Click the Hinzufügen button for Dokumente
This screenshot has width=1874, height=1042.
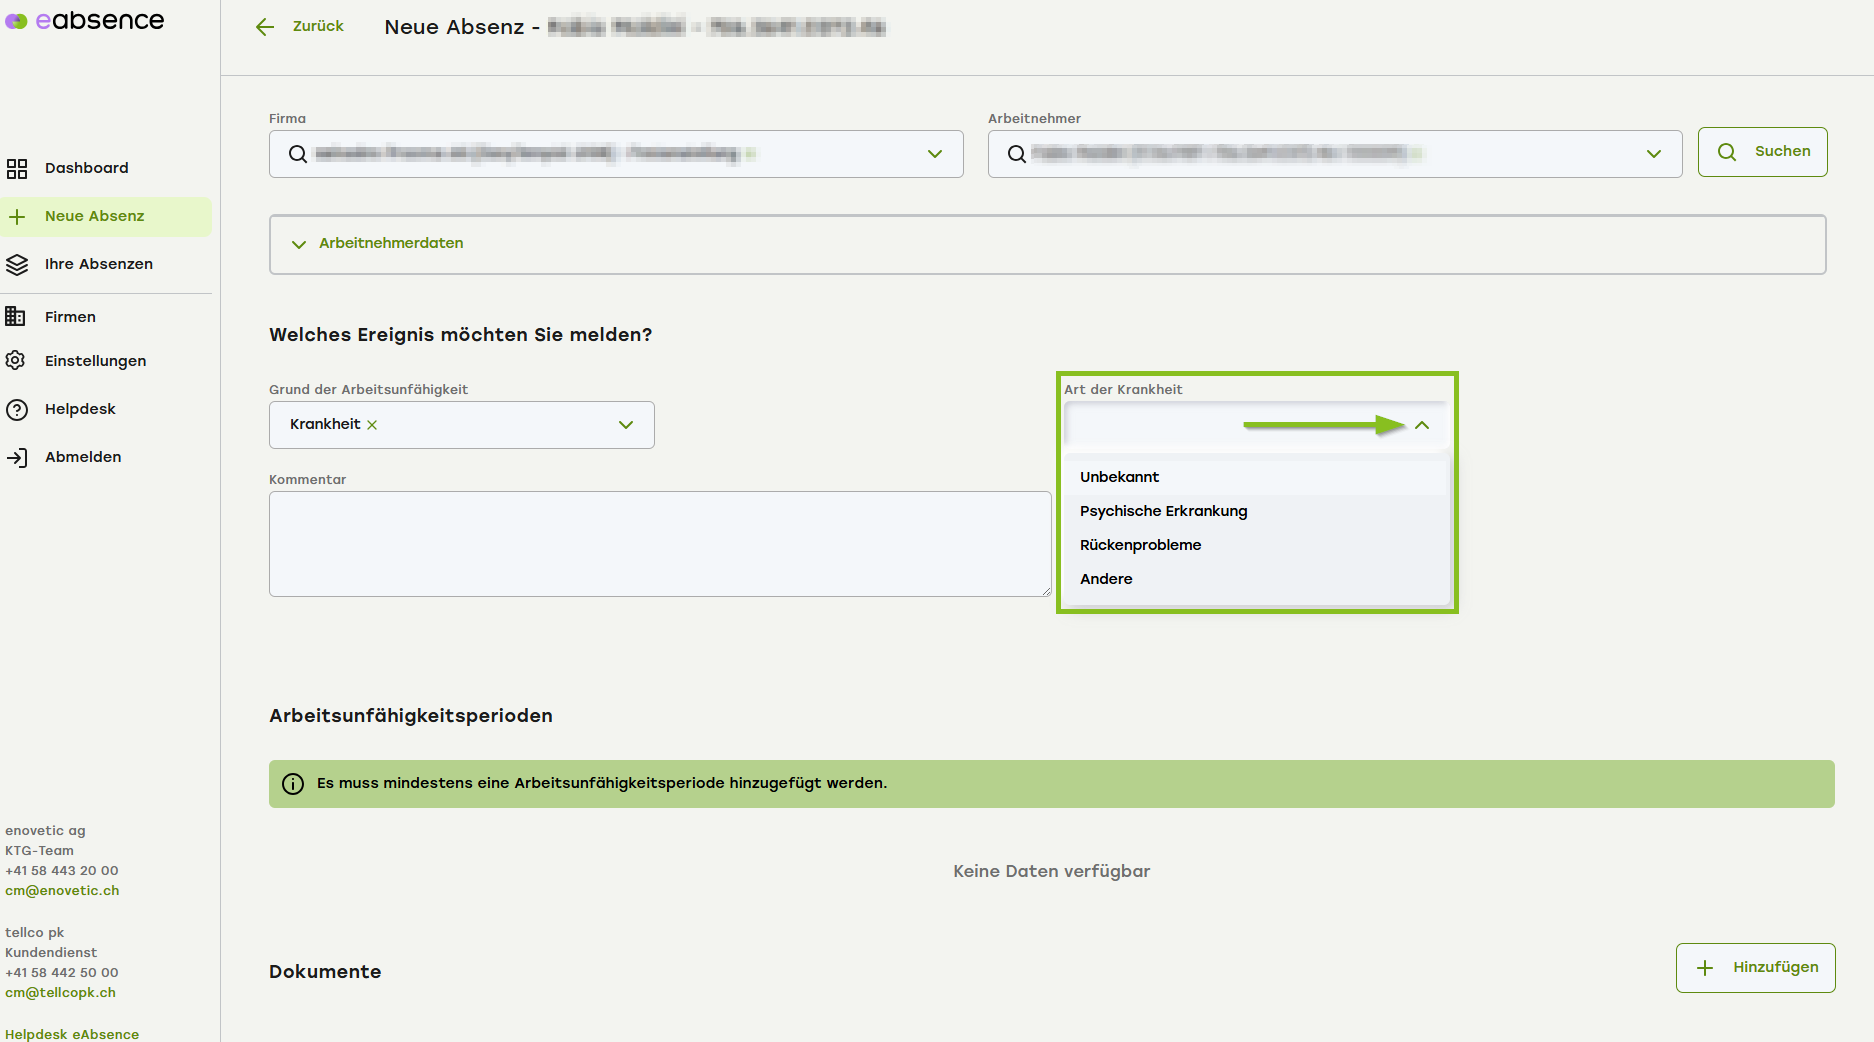click(x=1755, y=968)
